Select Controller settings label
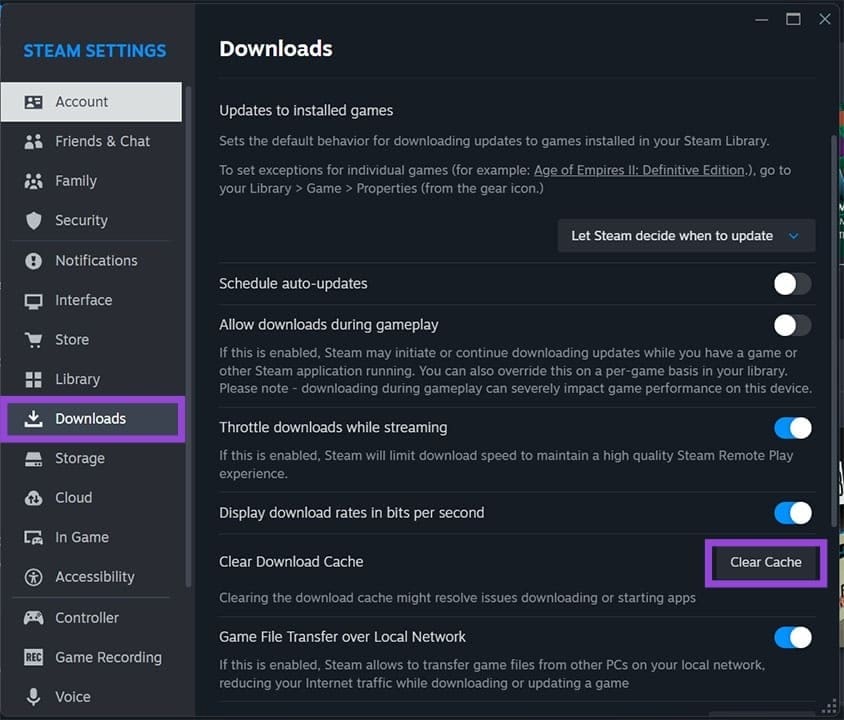 (87, 618)
